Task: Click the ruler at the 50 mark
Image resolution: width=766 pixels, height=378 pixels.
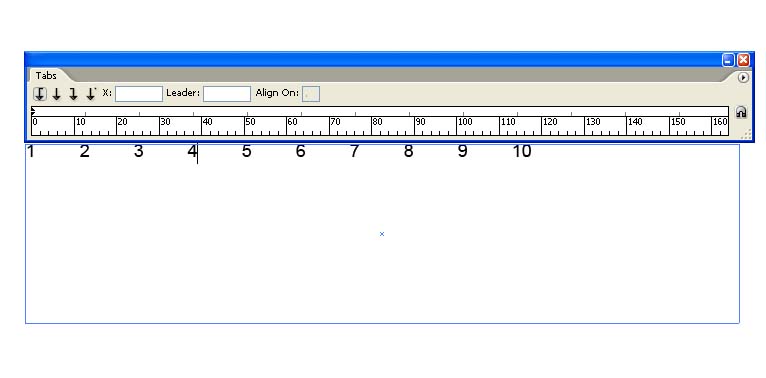Action: coord(250,122)
